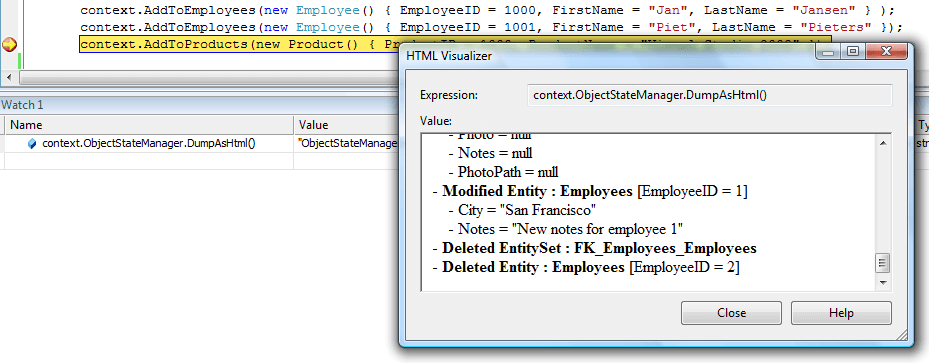Maximize the HTML Visualizer window
This screenshot has width=929, height=363.
853,52
